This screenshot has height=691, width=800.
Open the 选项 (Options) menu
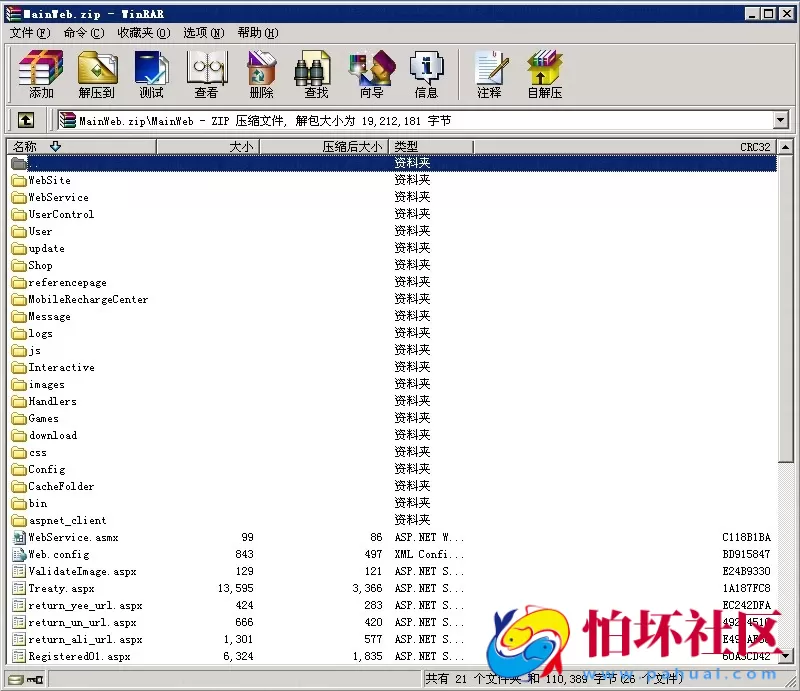point(202,33)
